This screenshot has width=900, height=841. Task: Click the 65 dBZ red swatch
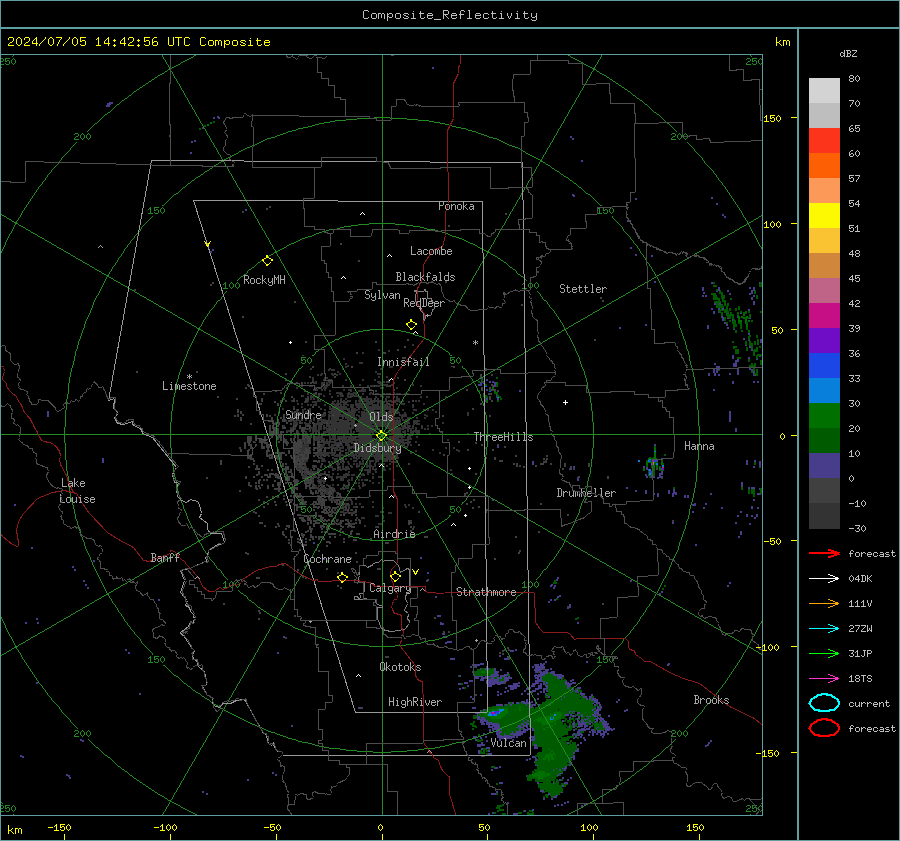pos(824,140)
